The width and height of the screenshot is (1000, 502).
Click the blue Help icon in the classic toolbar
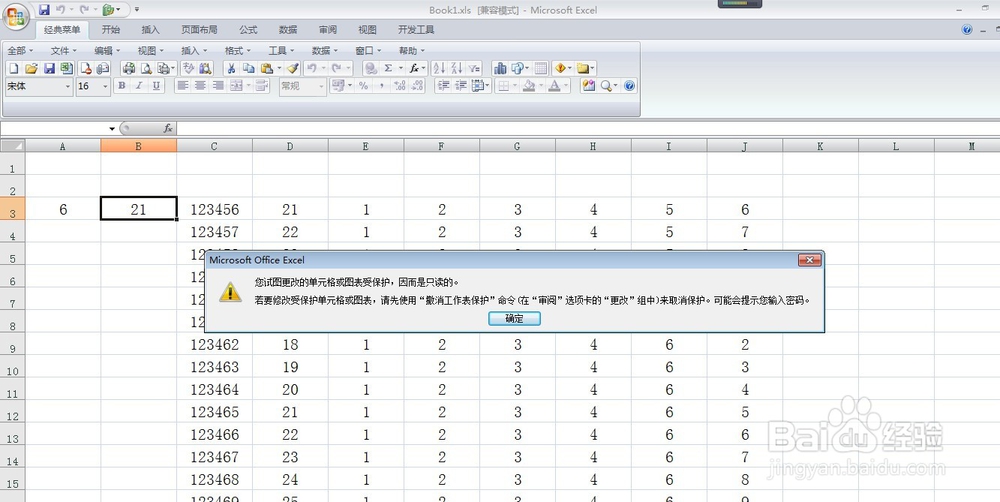[x=629, y=85]
